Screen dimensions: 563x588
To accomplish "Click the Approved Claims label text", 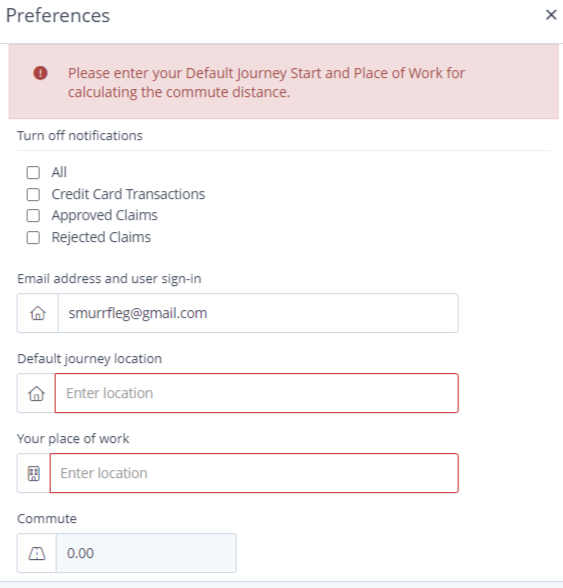I will [105, 216].
